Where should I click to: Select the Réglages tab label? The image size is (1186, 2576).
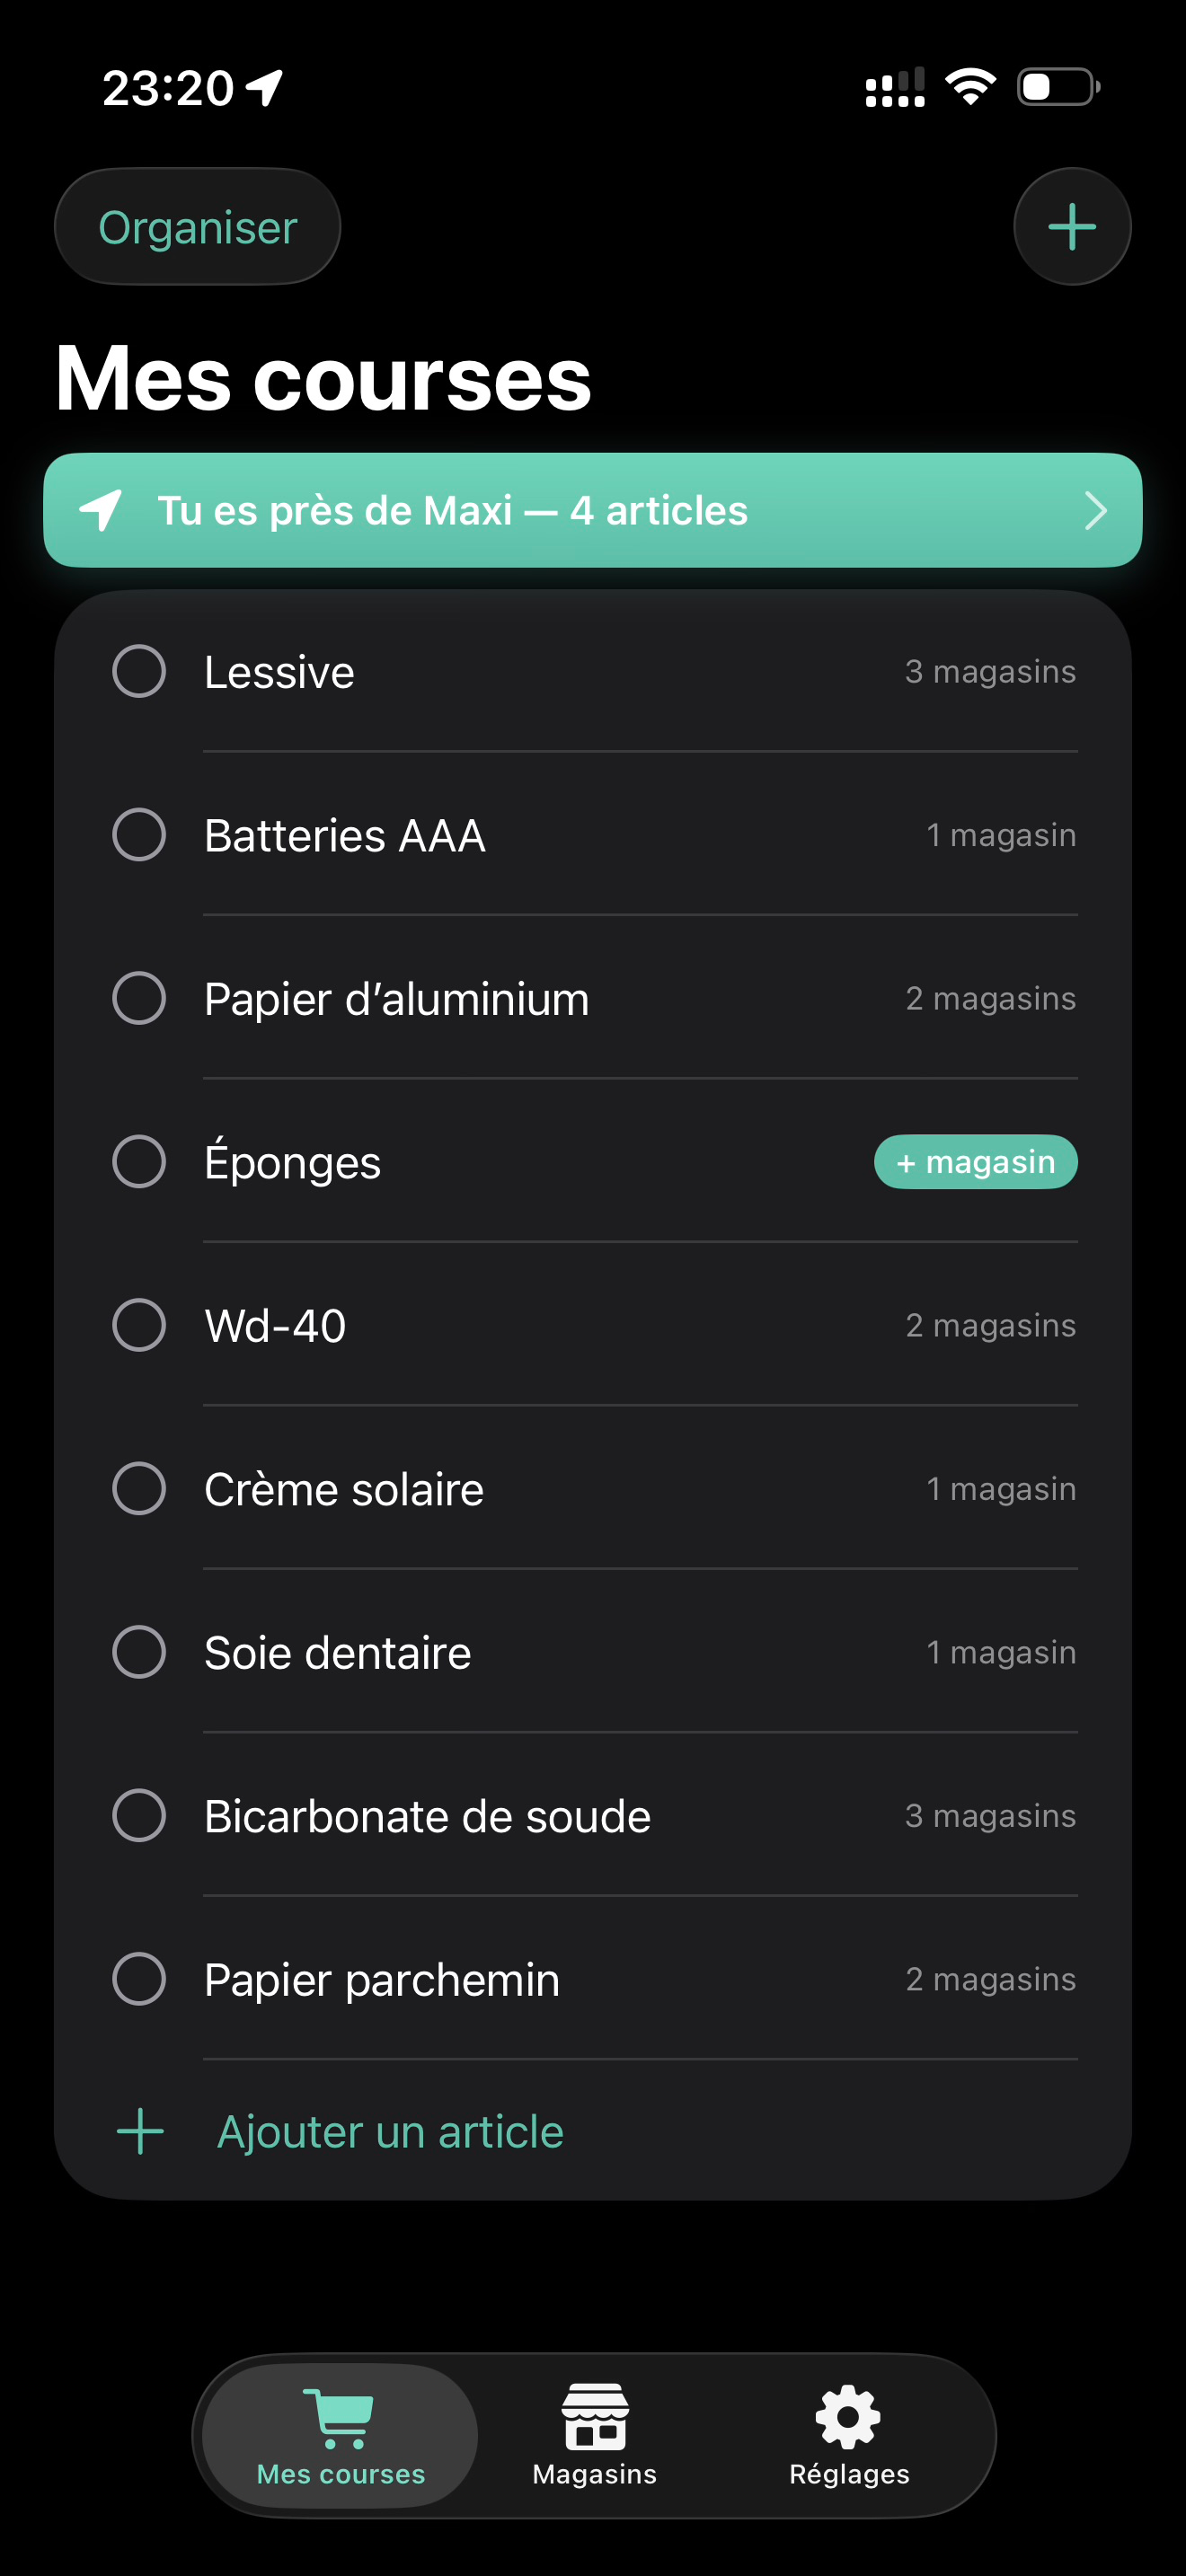point(849,2474)
